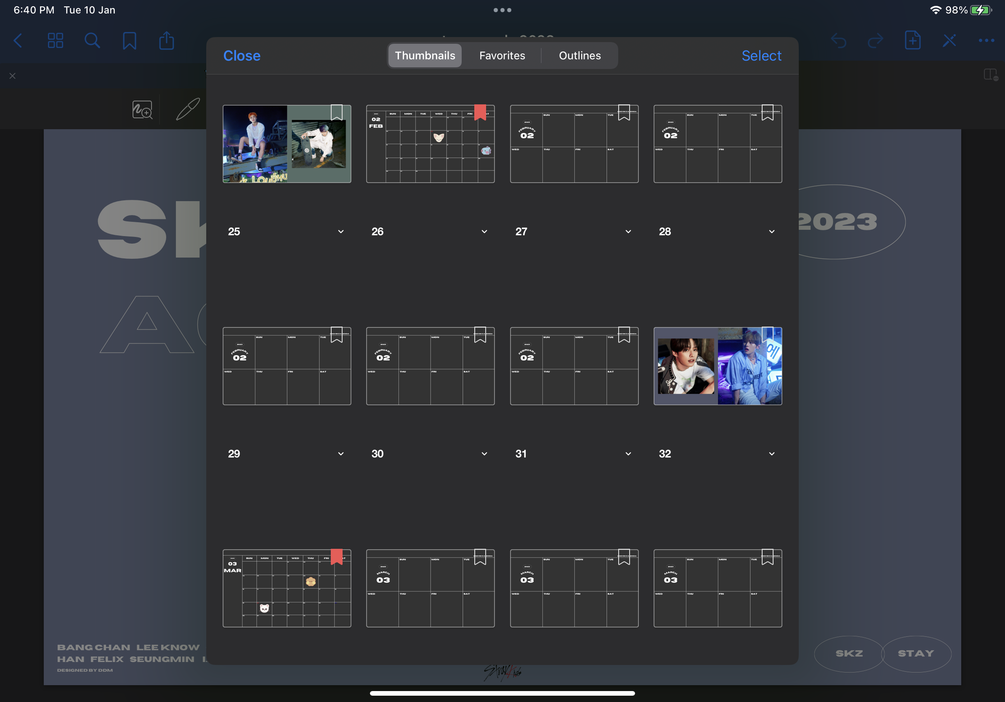Viewport: 1005px width, 702px height.
Task: Toggle bookmark on page 30 thumbnail
Action: point(480,335)
